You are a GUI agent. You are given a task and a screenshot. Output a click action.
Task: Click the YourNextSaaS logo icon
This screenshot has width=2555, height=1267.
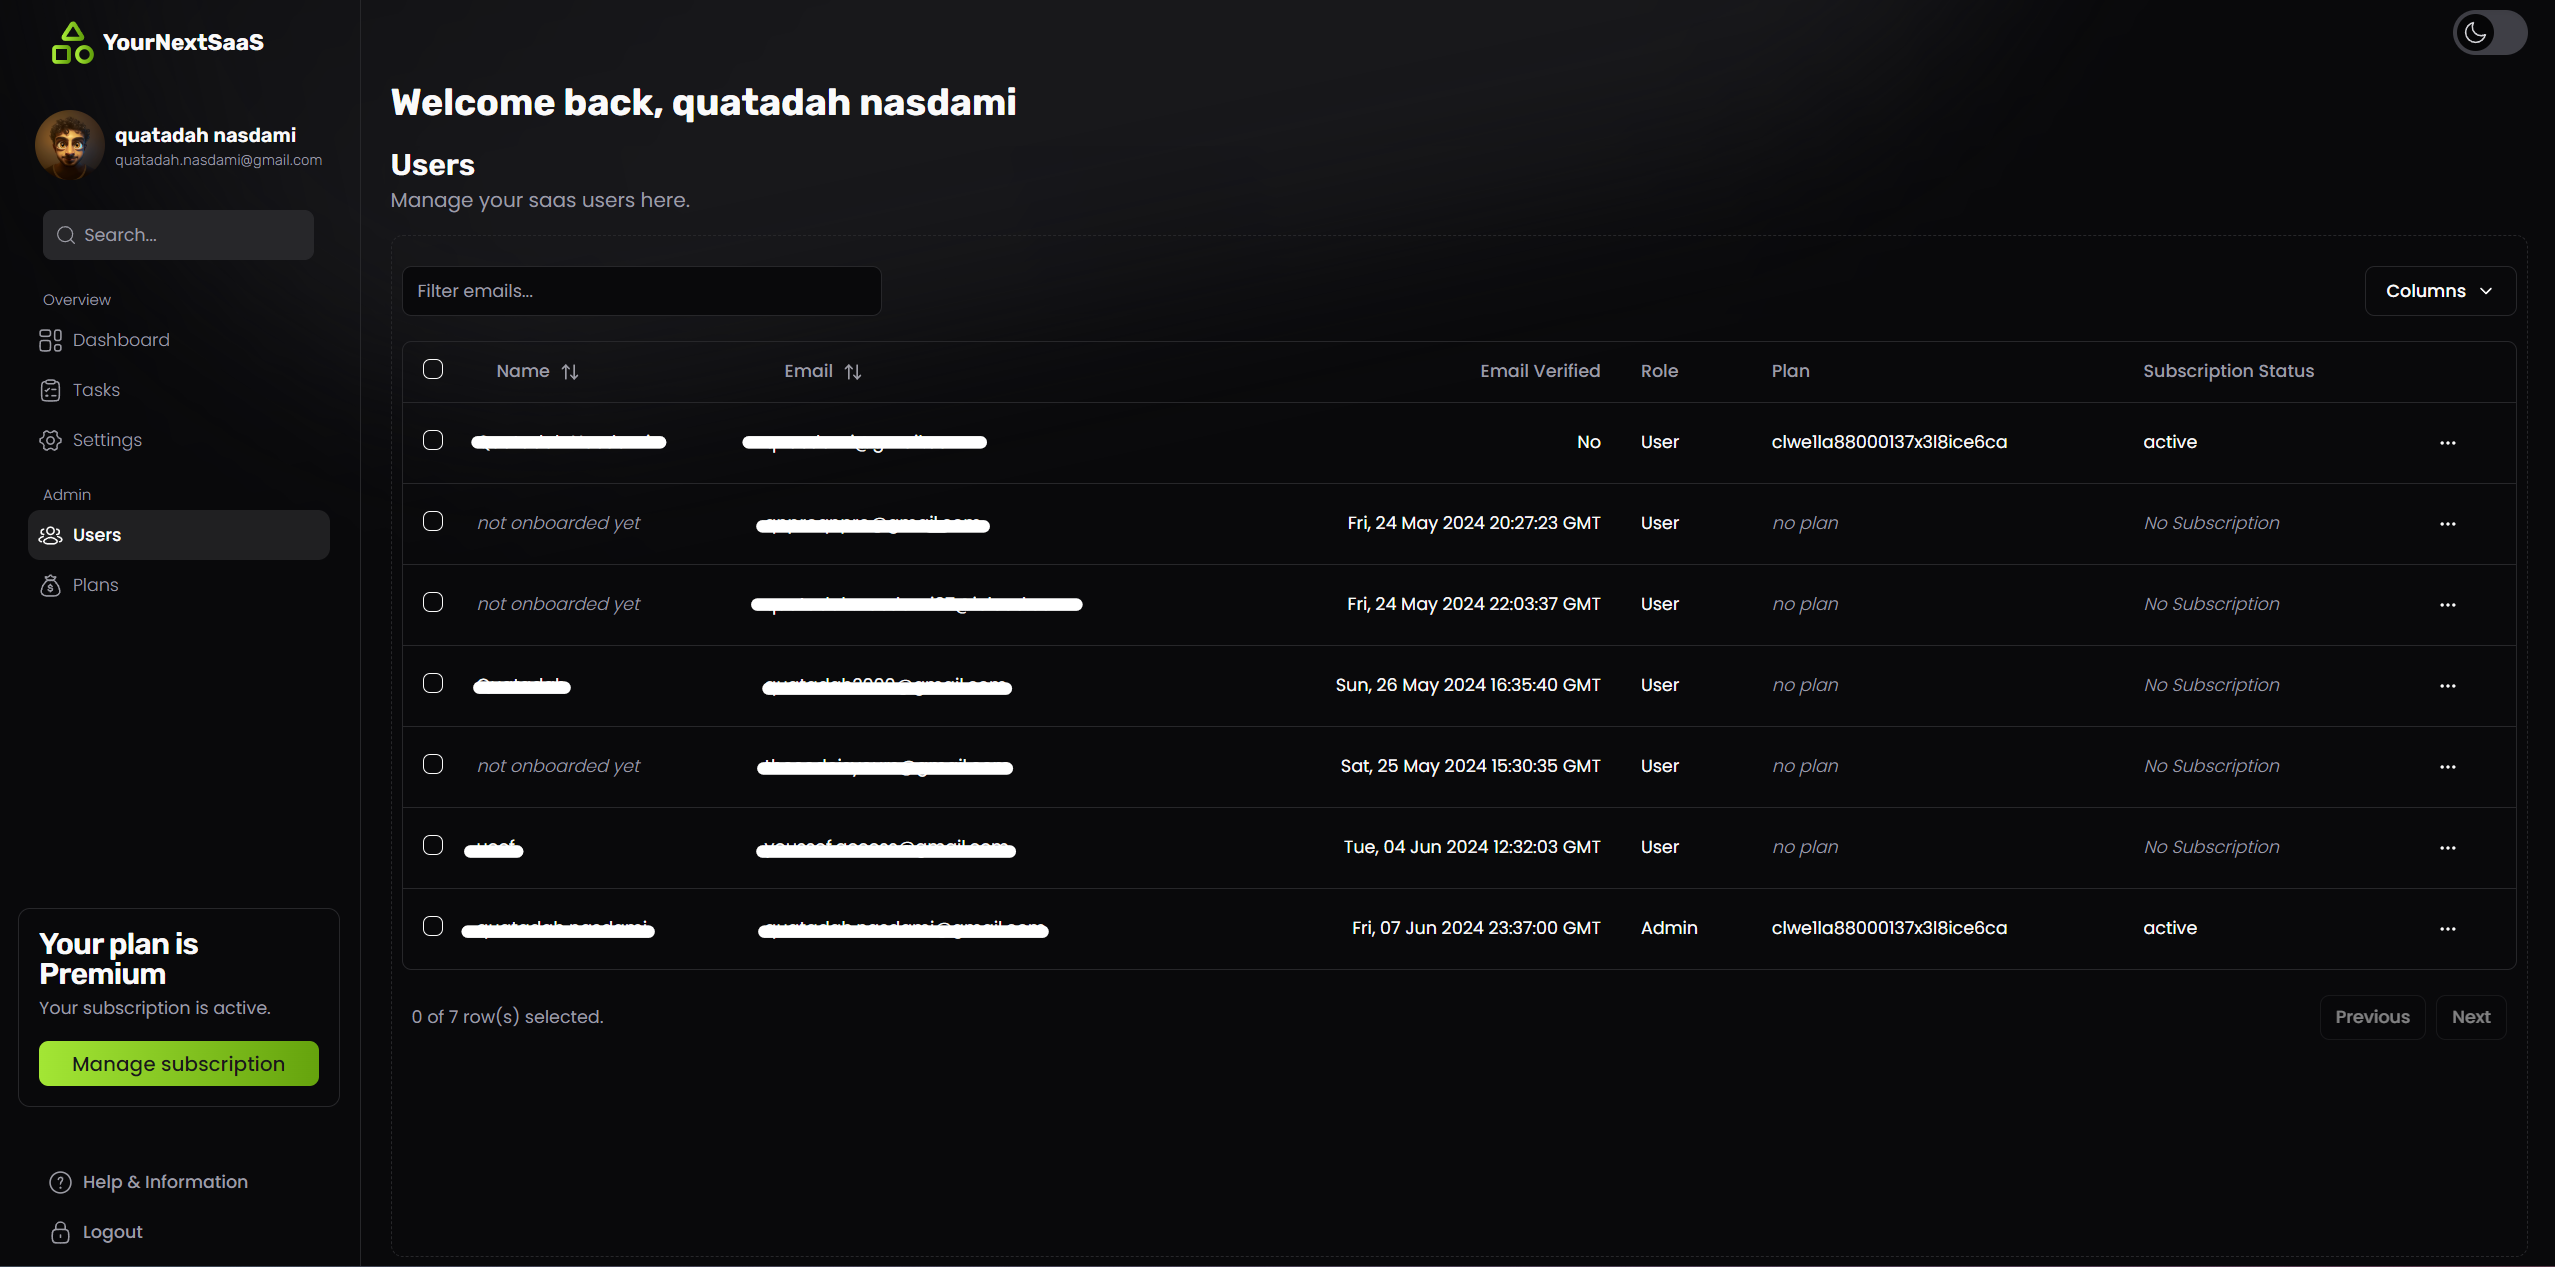coord(72,41)
